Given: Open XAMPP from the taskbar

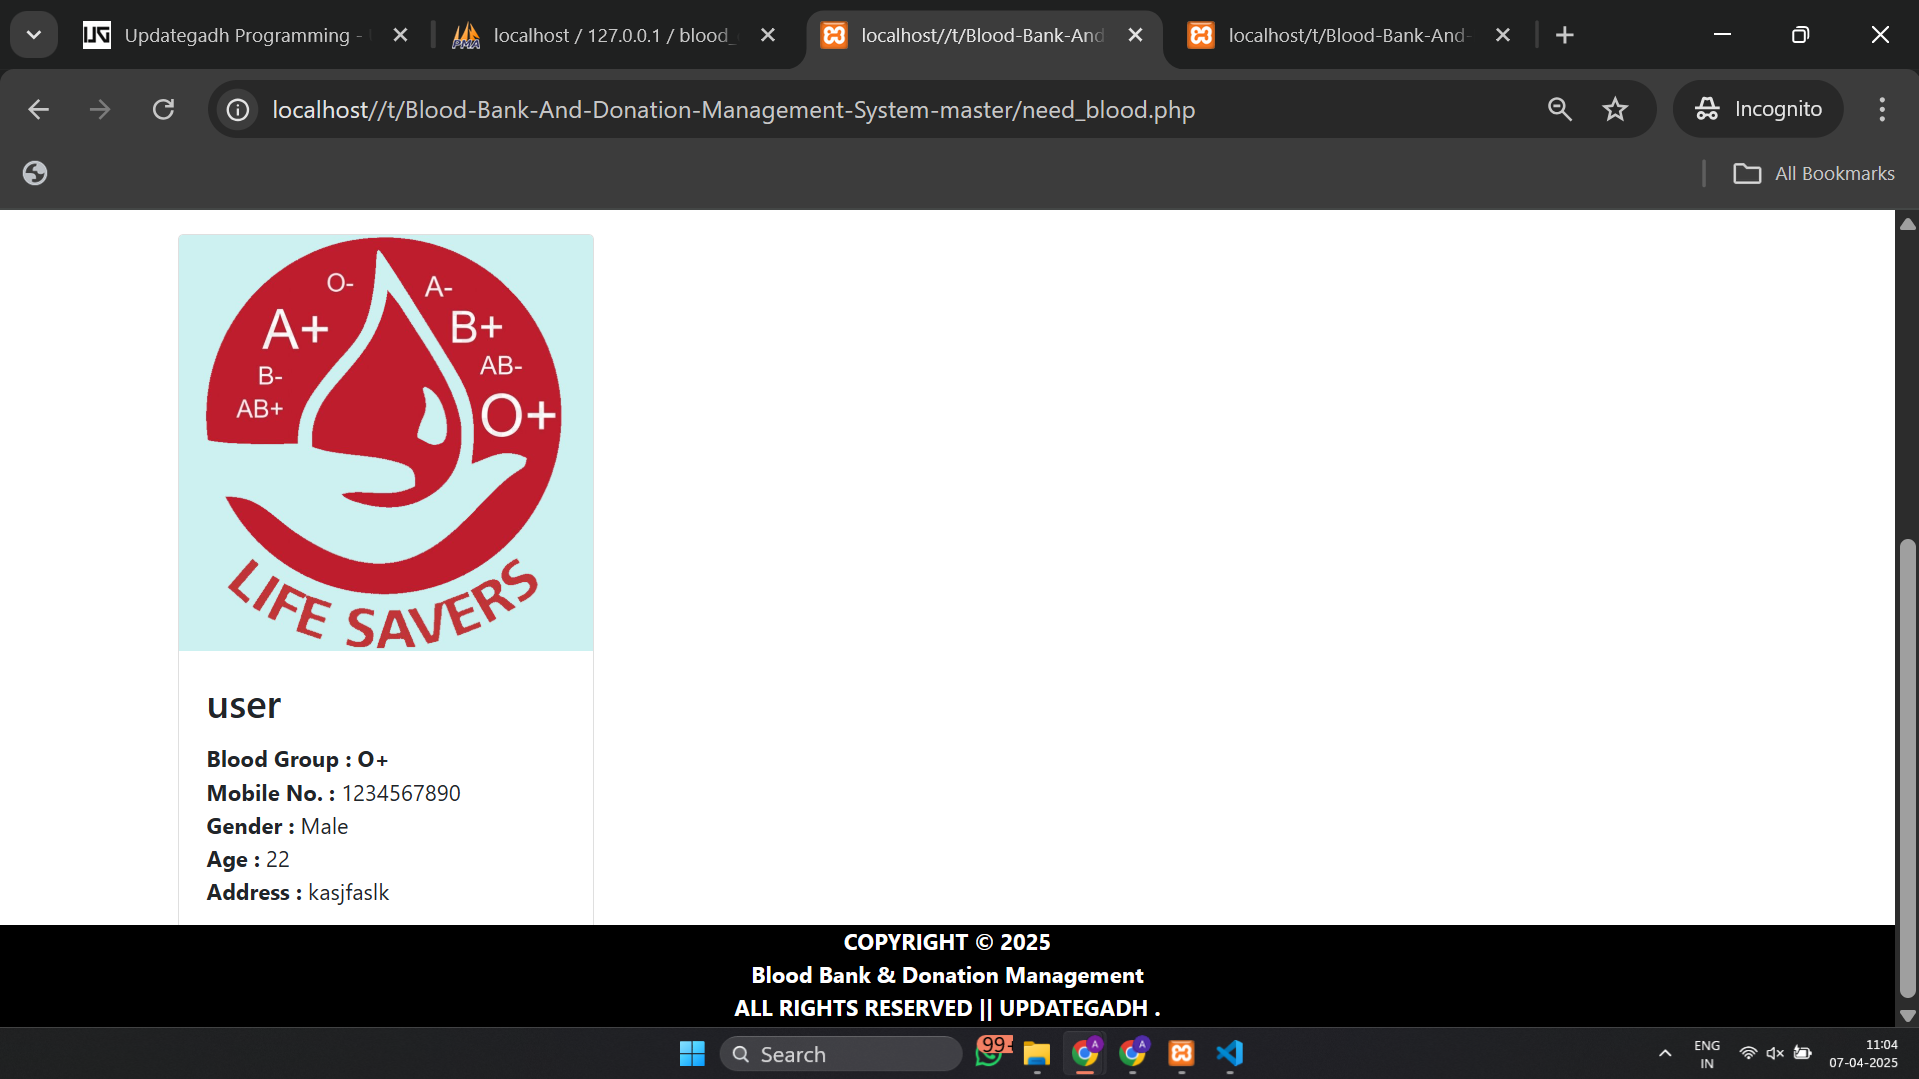Looking at the screenshot, I should [x=1181, y=1053].
